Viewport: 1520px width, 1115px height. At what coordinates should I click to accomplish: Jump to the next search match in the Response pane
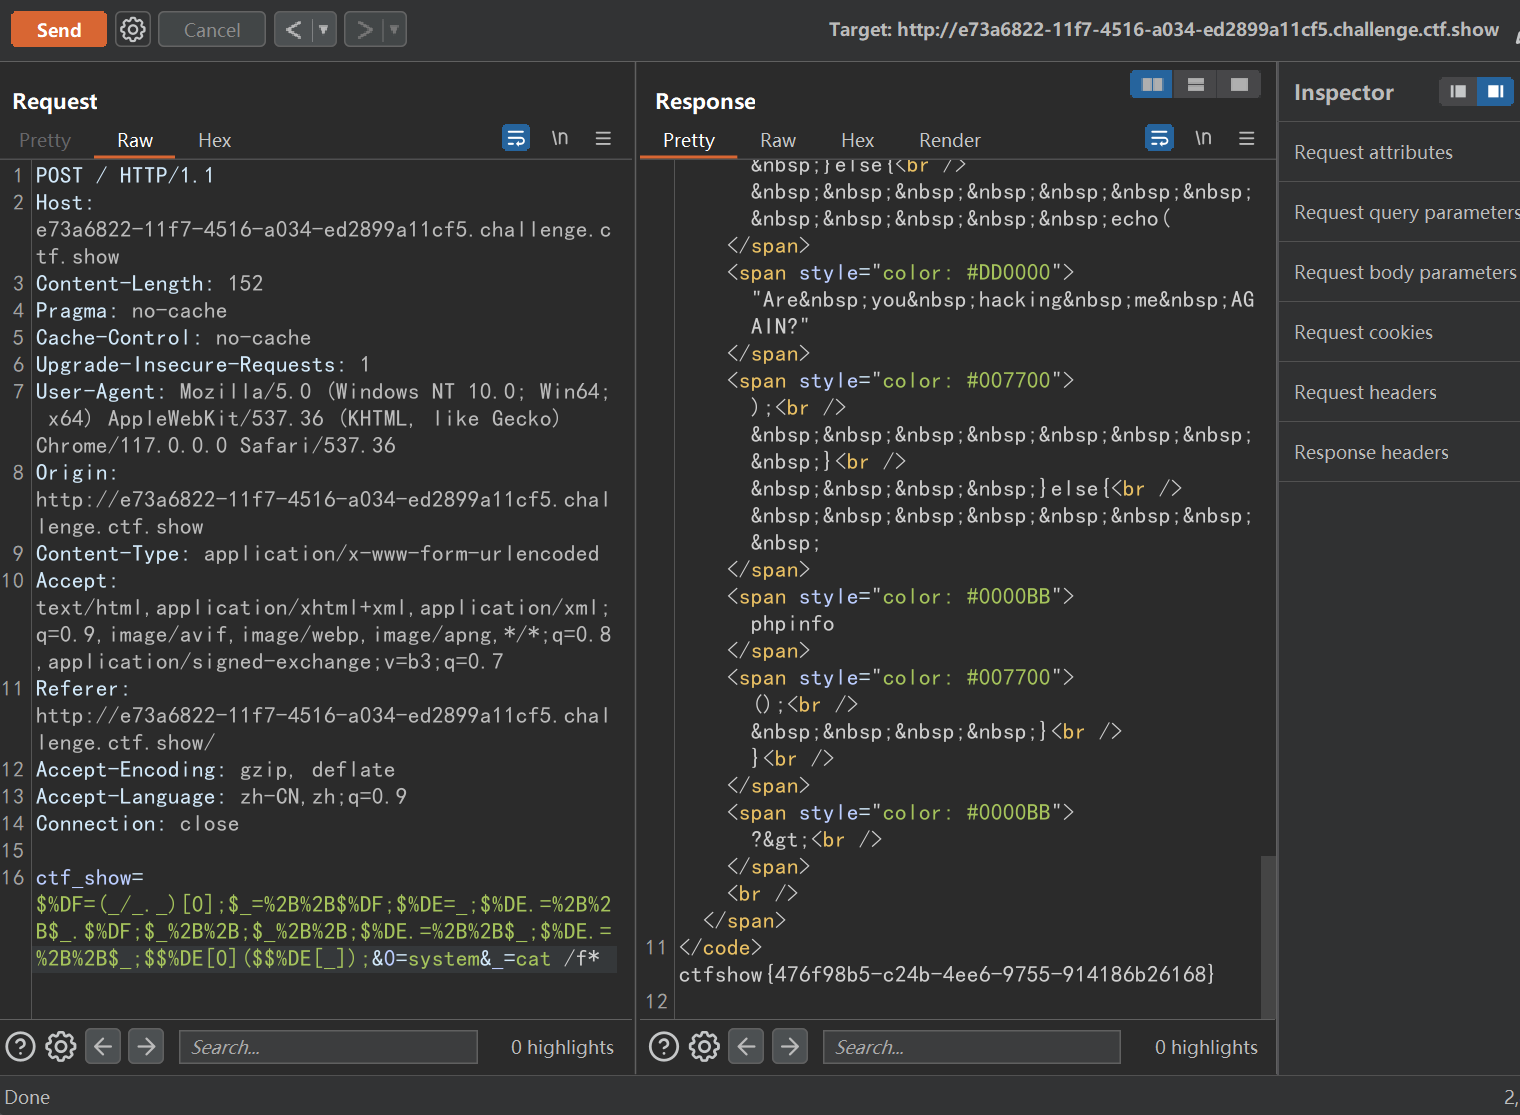pos(790,1047)
